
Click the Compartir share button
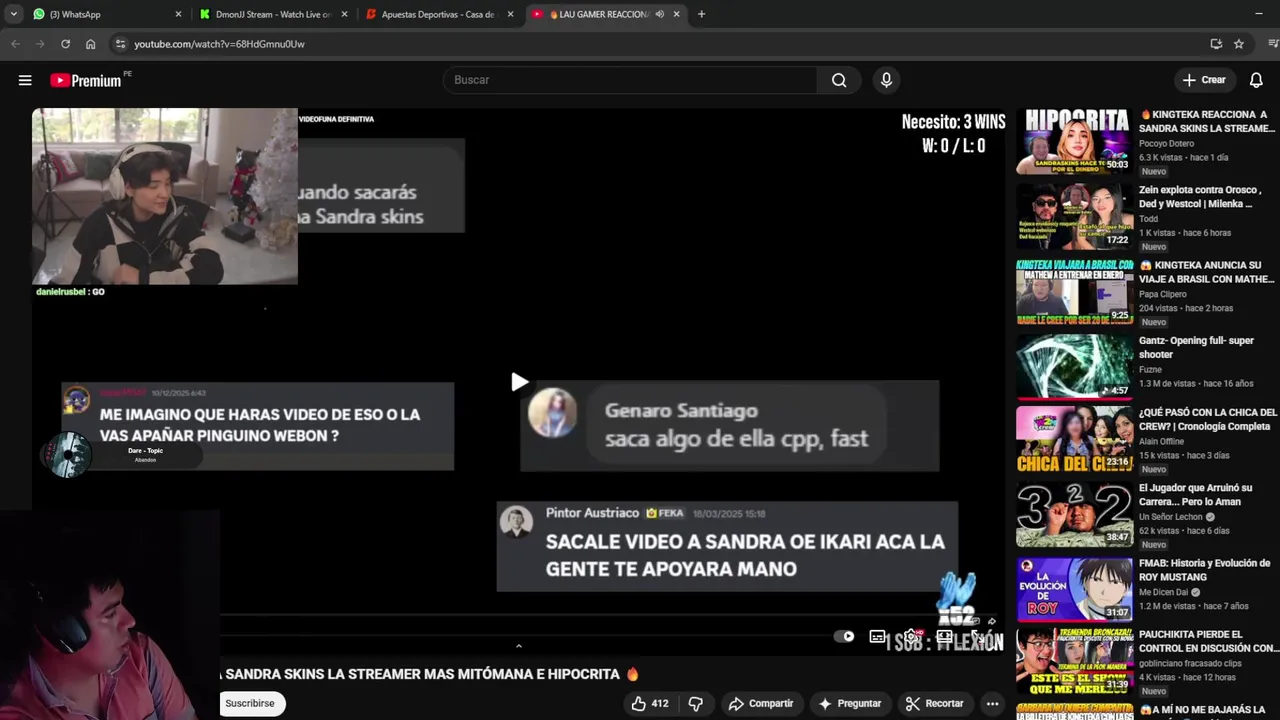[761, 703]
